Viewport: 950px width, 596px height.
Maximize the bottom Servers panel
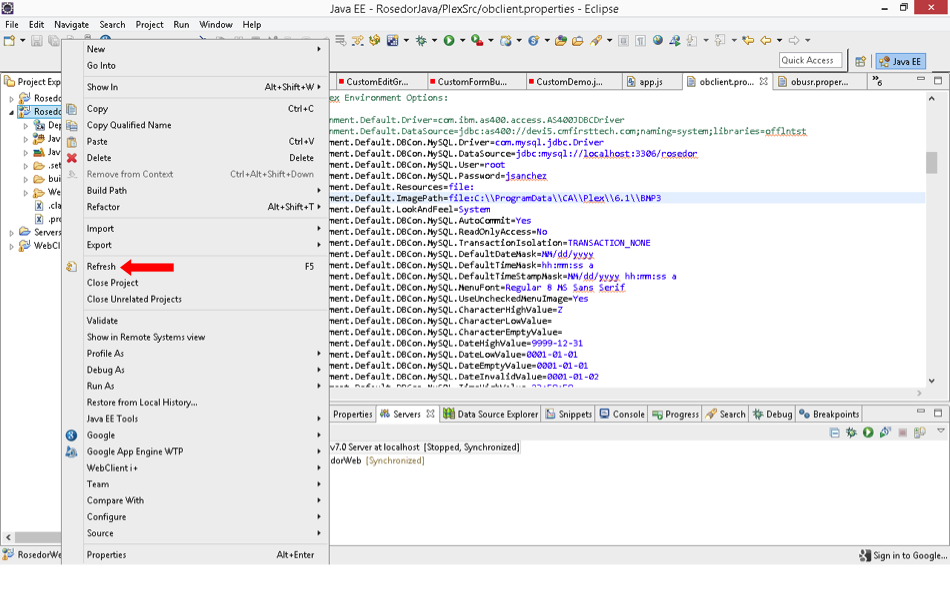pos(938,413)
